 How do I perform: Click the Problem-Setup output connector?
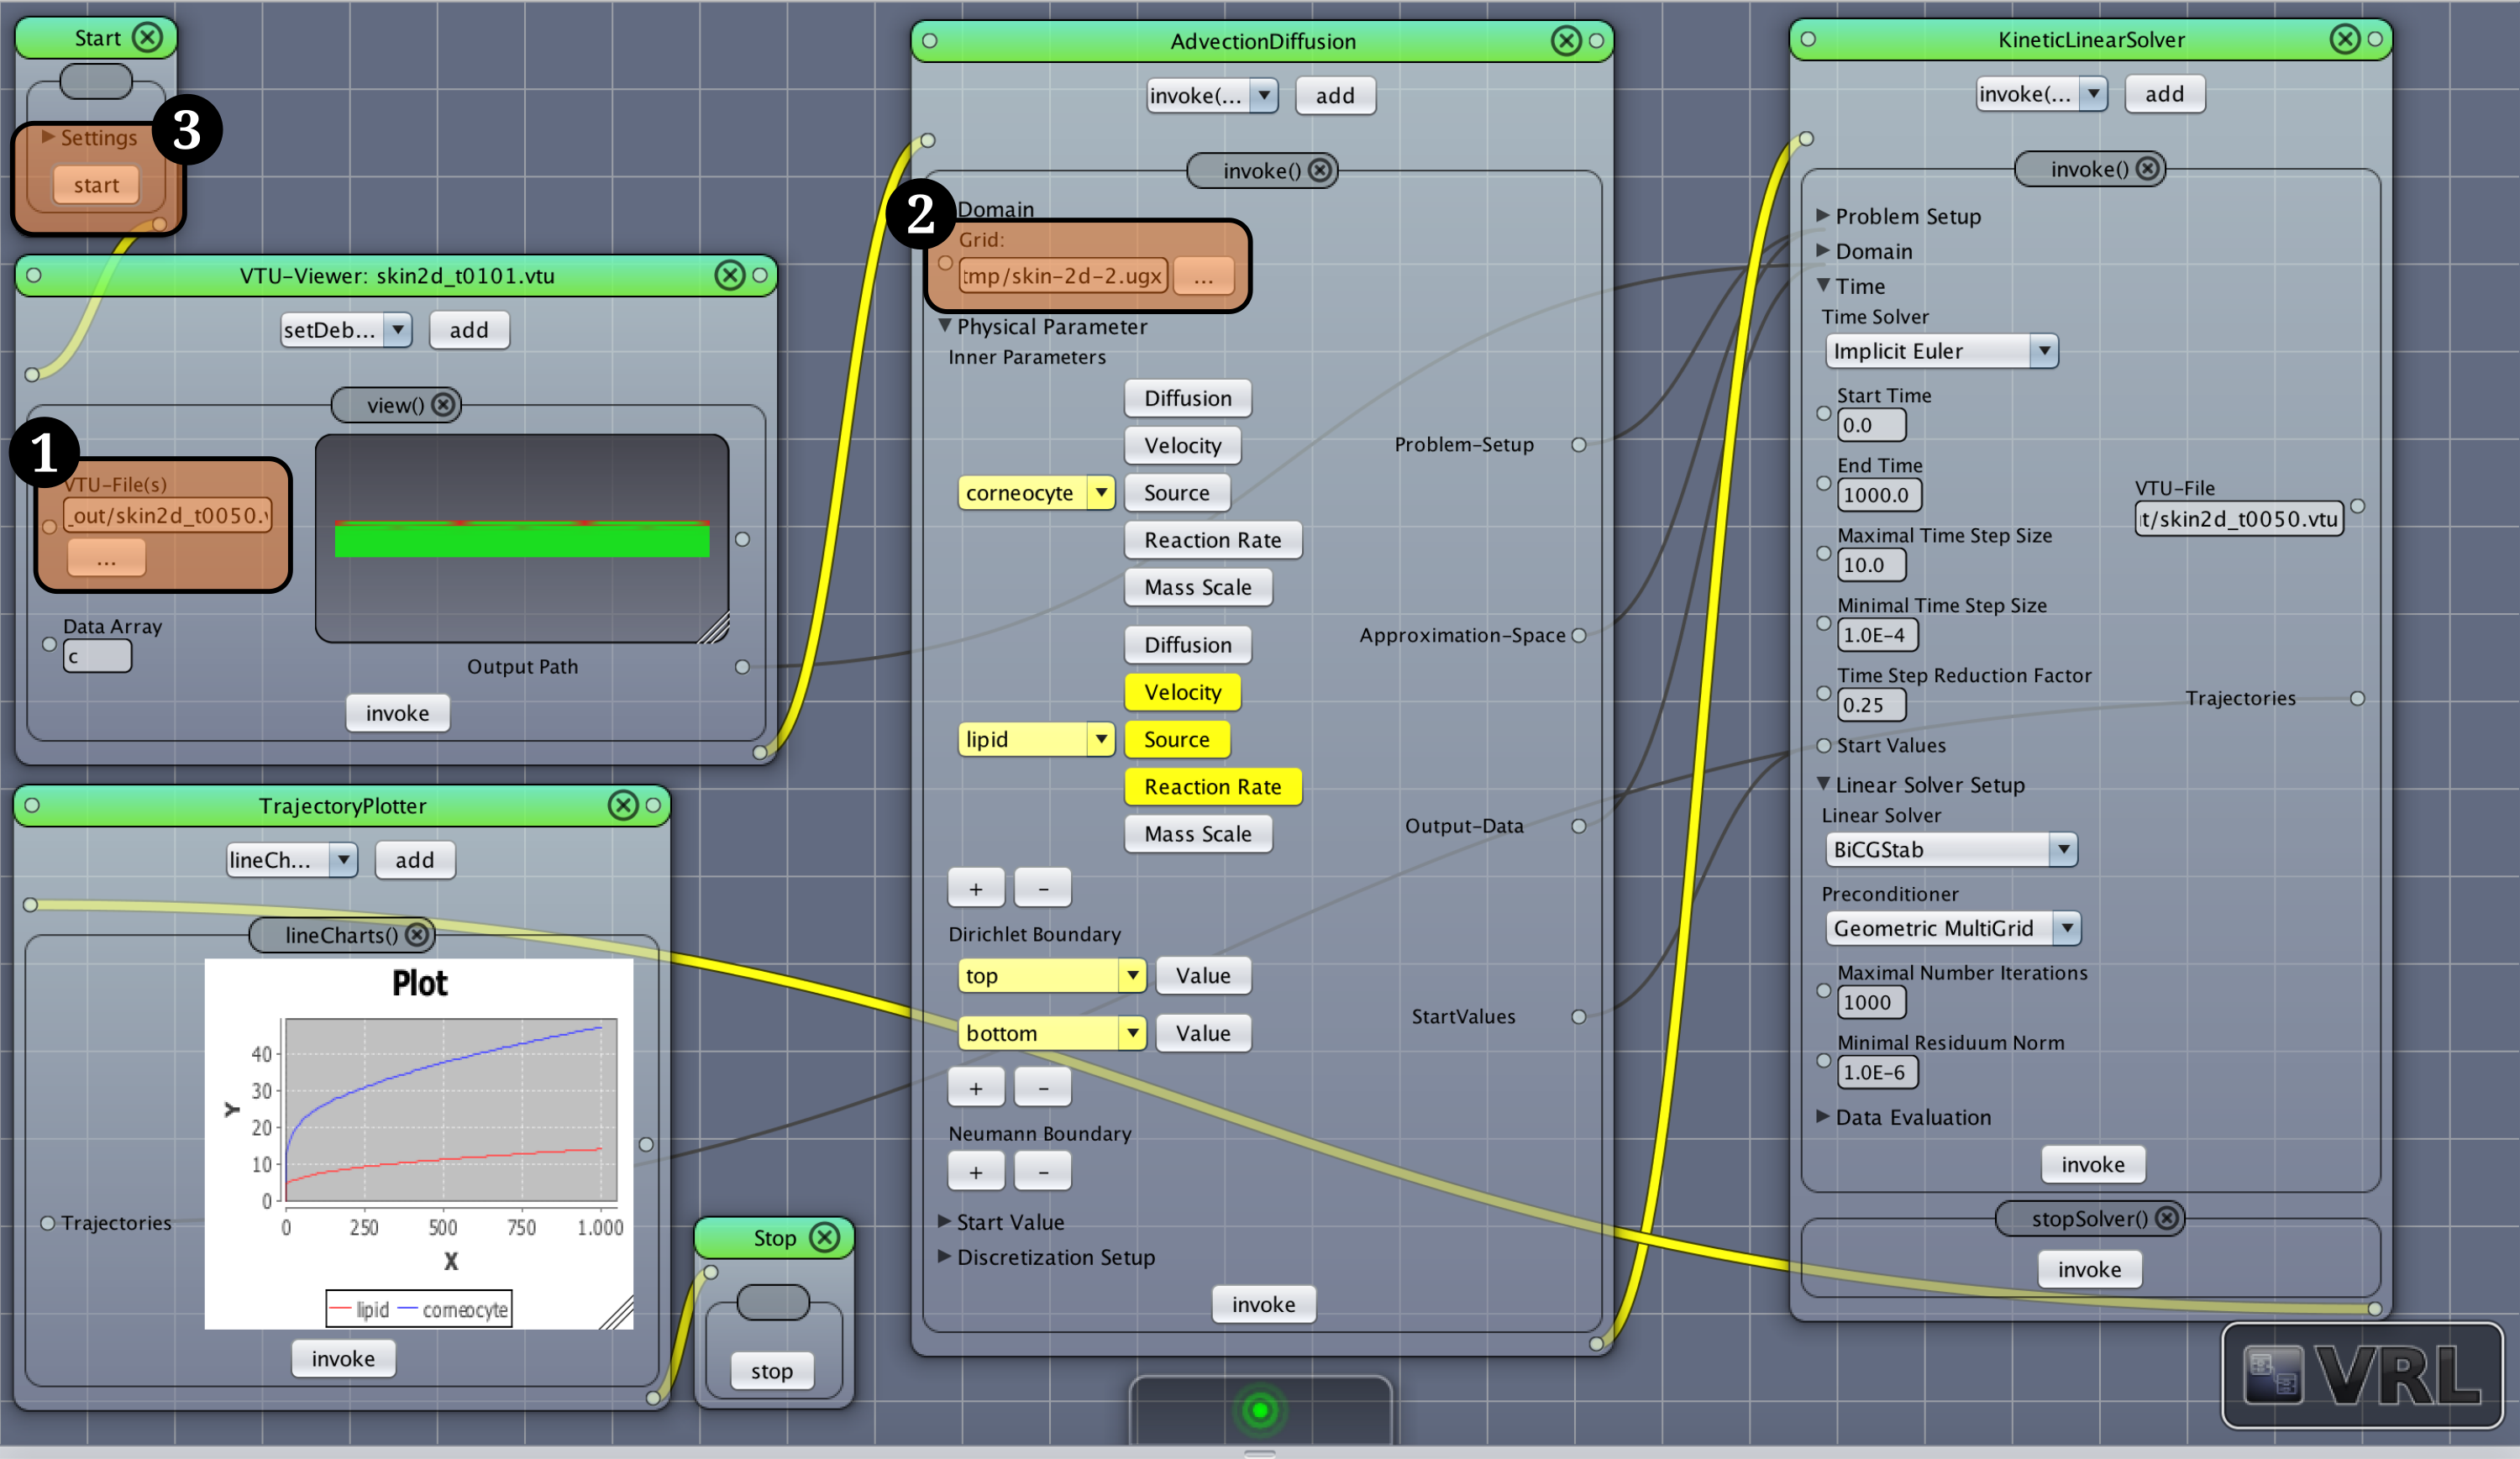click(x=1578, y=445)
